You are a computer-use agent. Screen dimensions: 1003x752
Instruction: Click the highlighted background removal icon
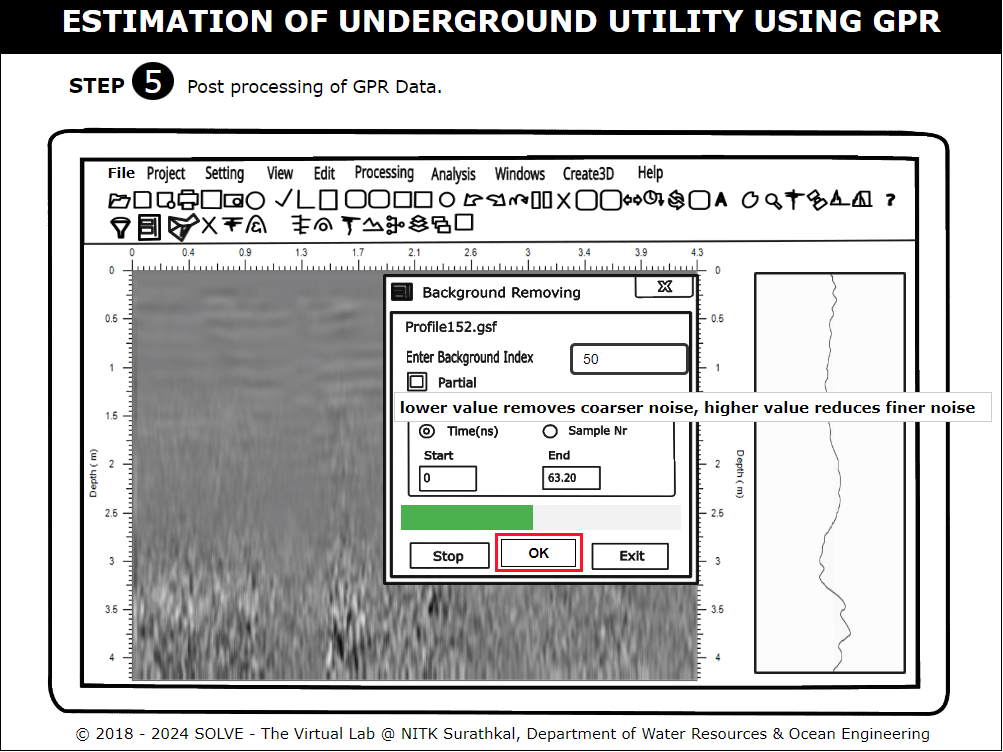[149, 227]
